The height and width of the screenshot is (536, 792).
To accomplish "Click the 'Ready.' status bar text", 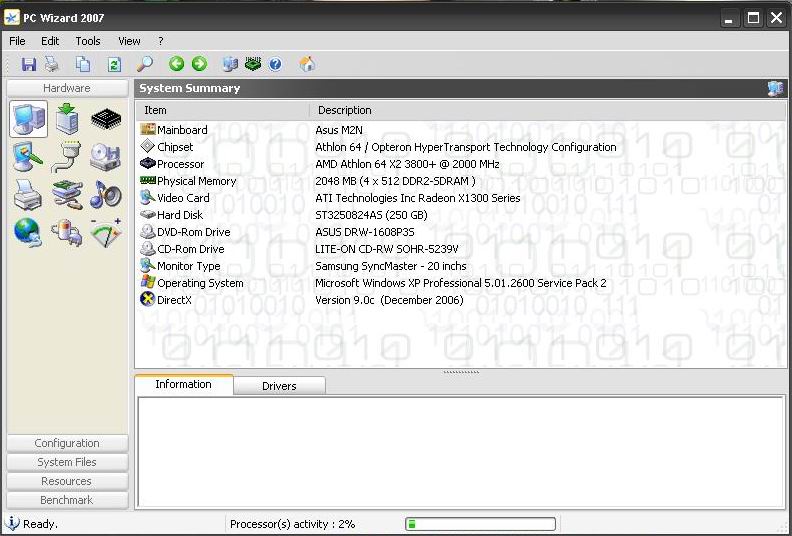I will coord(40,524).
